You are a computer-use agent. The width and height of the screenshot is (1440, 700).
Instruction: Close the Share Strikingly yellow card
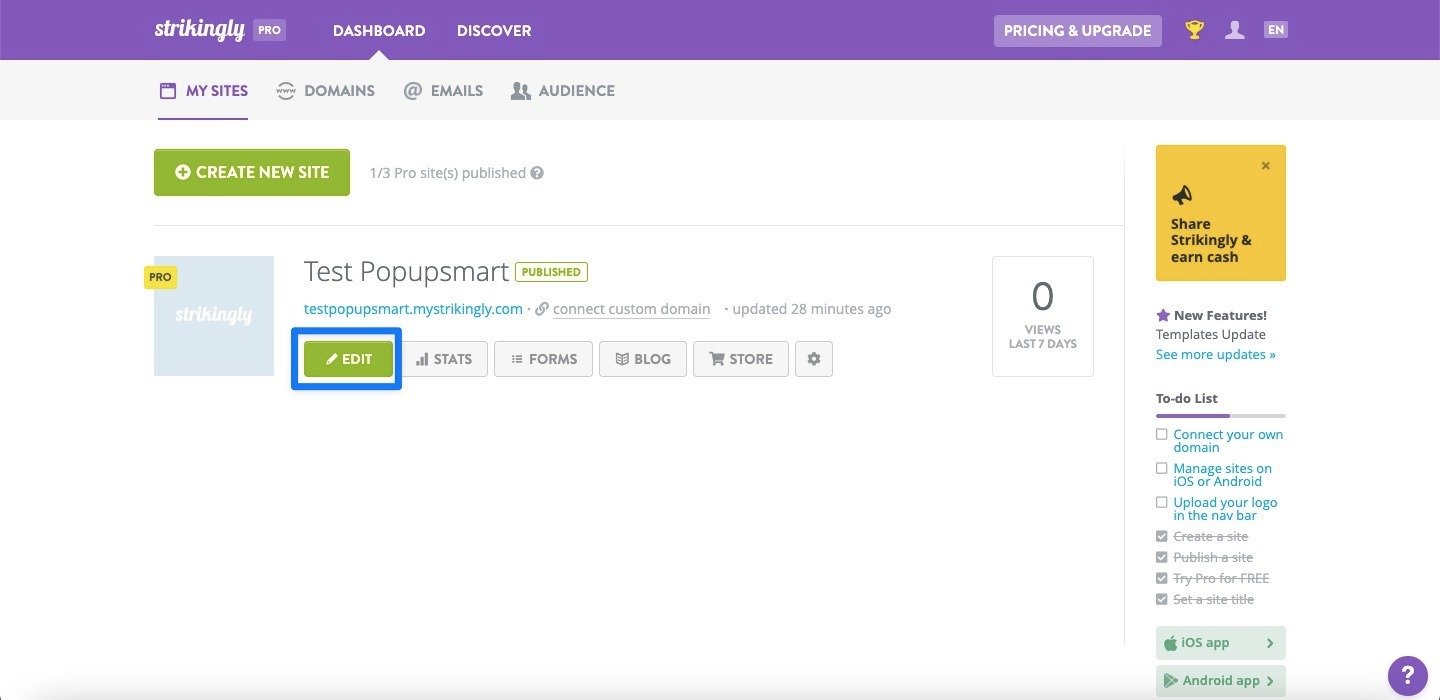1266,166
